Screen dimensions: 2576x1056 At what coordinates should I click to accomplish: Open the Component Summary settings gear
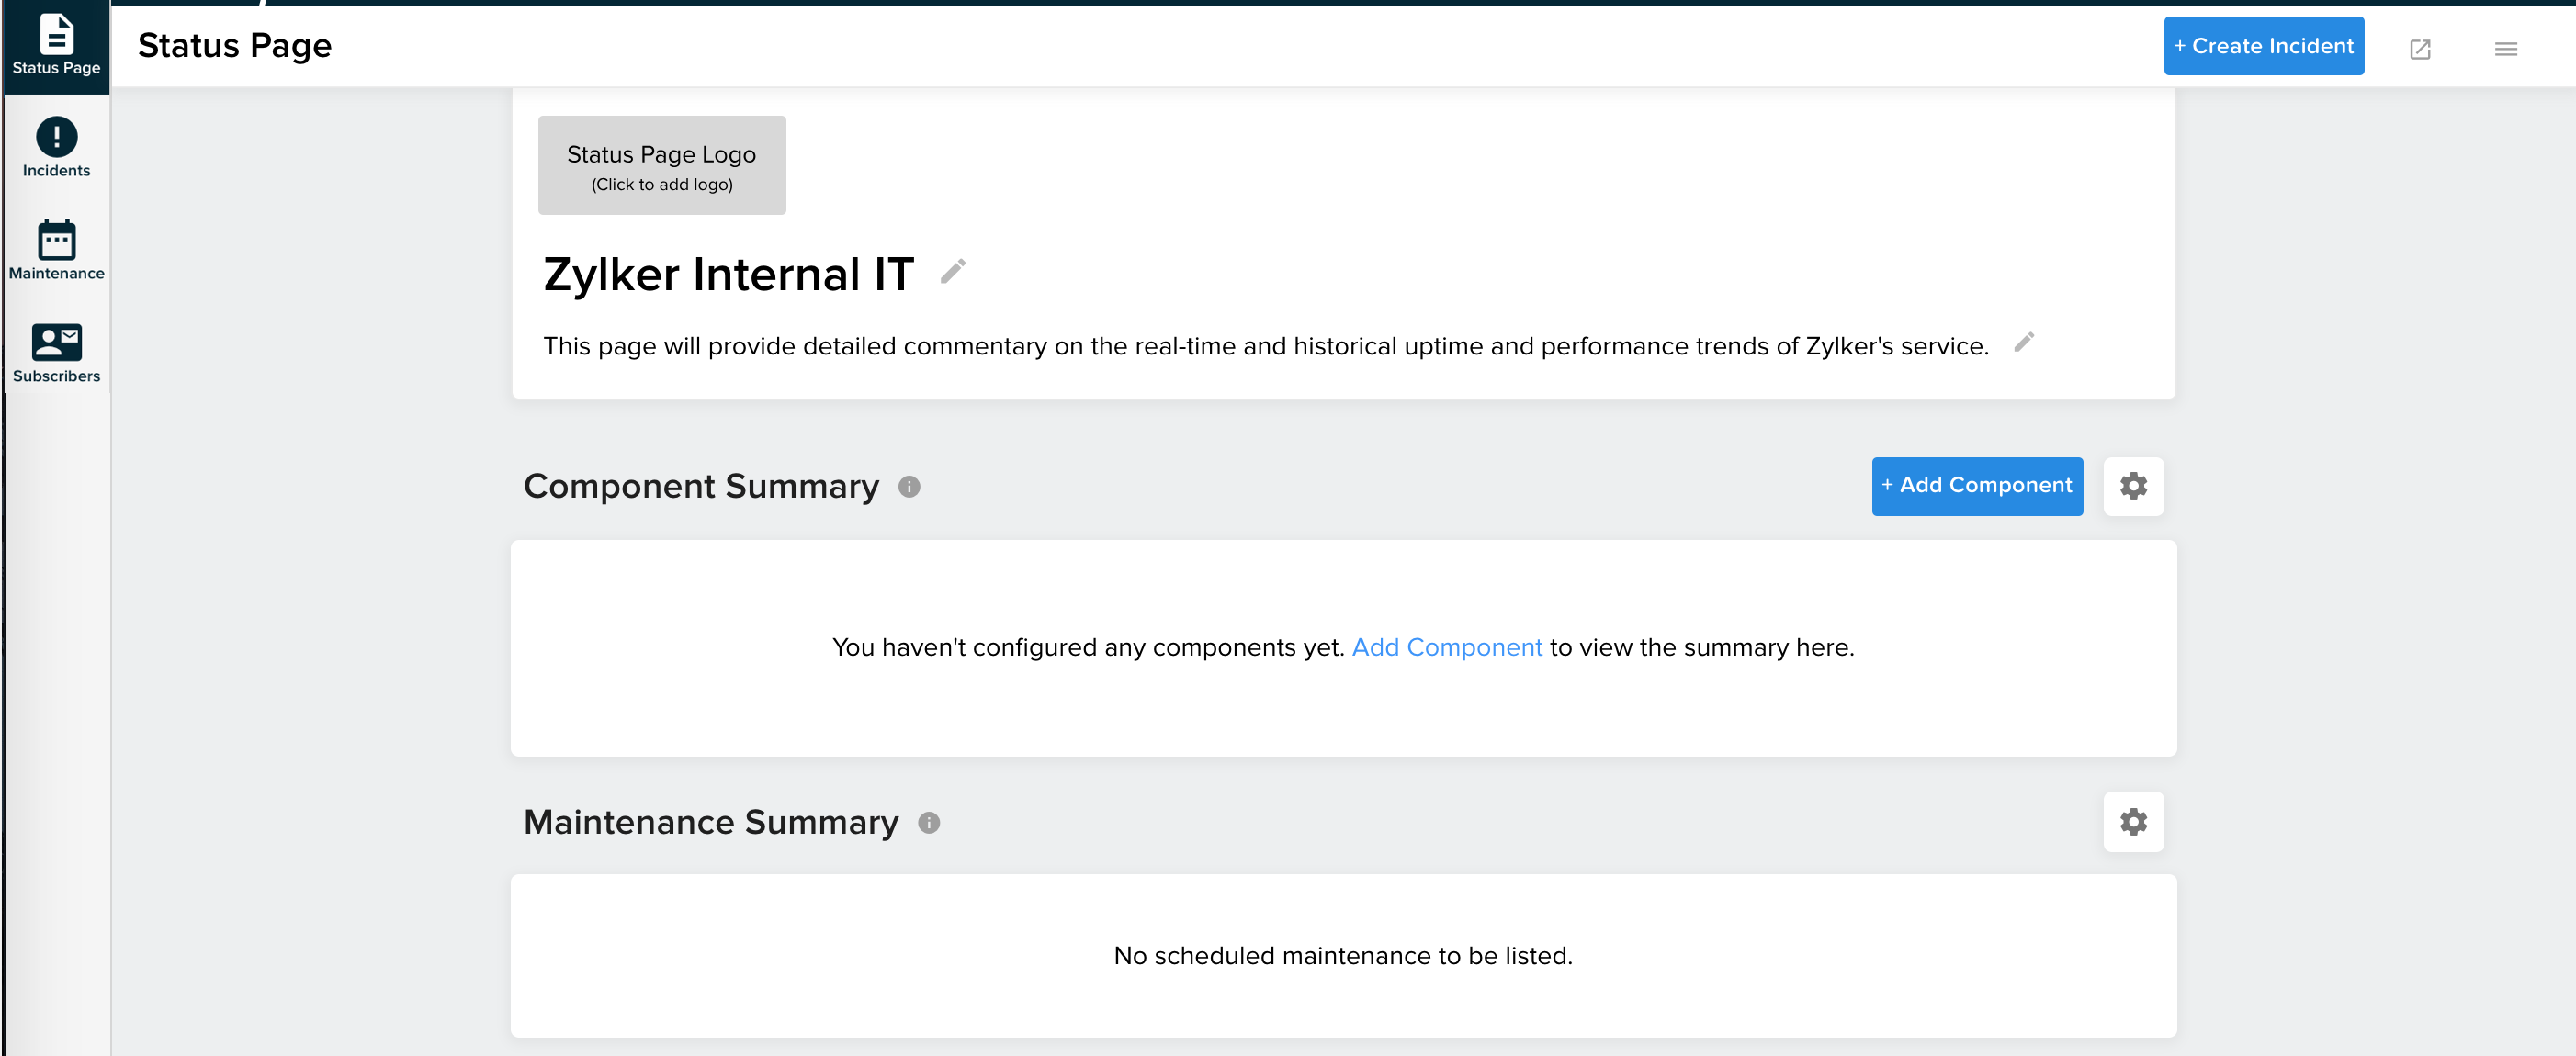click(2134, 486)
